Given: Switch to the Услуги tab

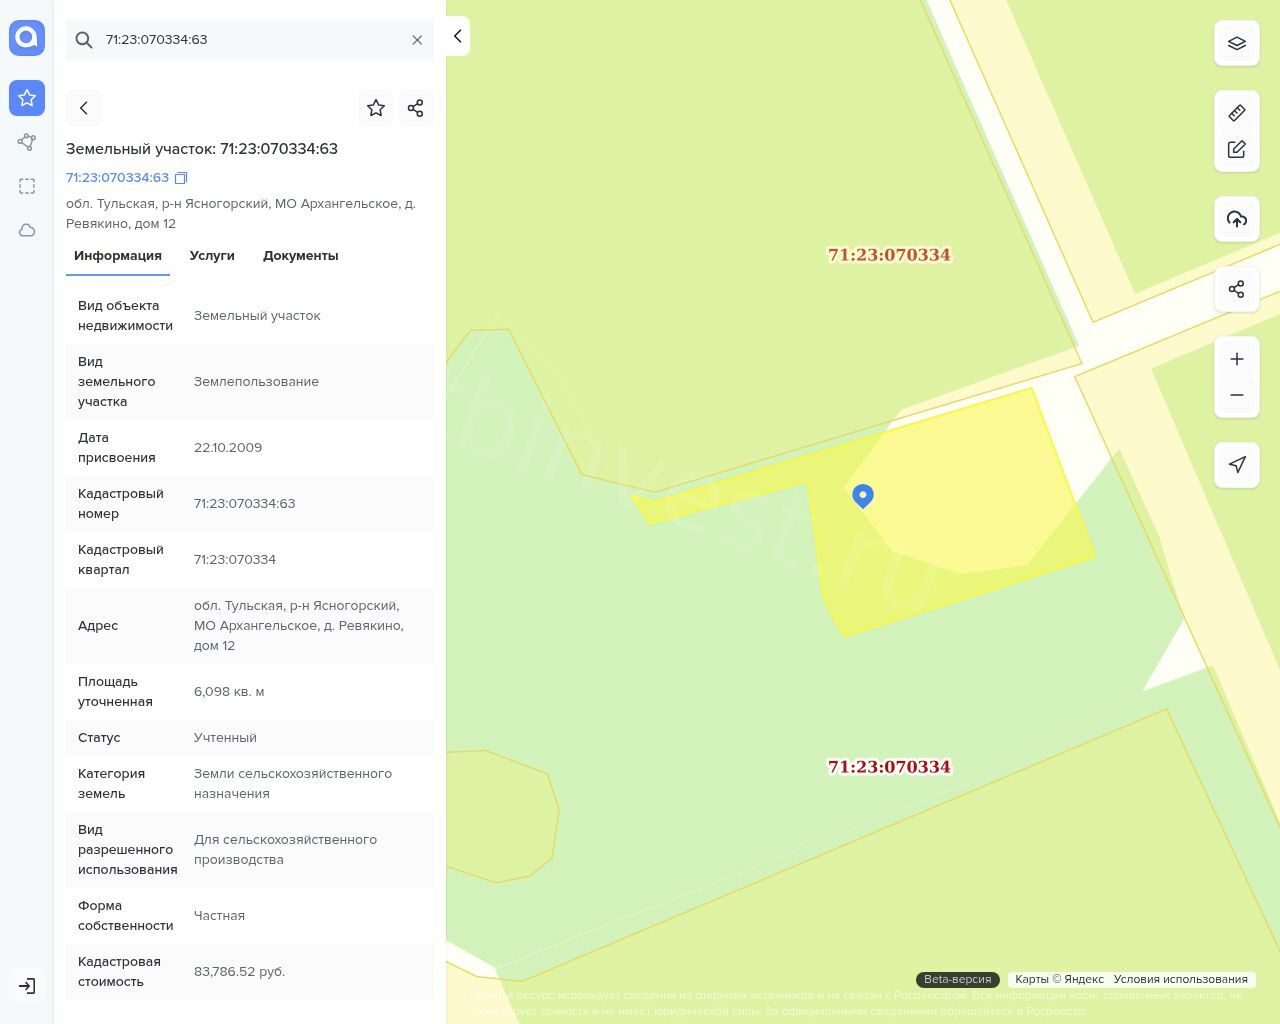Looking at the screenshot, I should pos(212,256).
